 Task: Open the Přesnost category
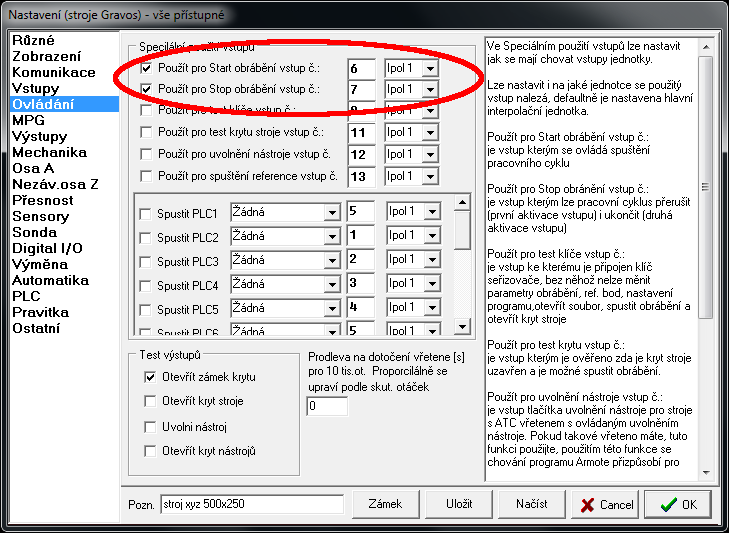(x=42, y=200)
